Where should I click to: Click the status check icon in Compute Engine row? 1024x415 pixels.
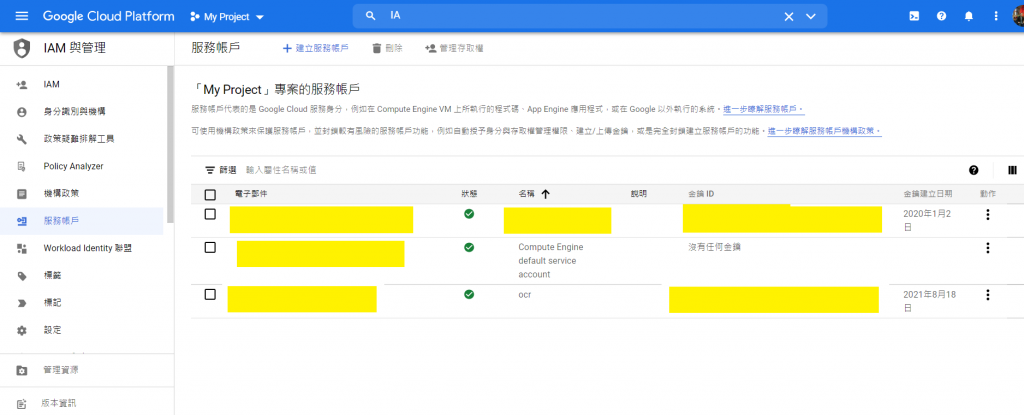point(469,247)
